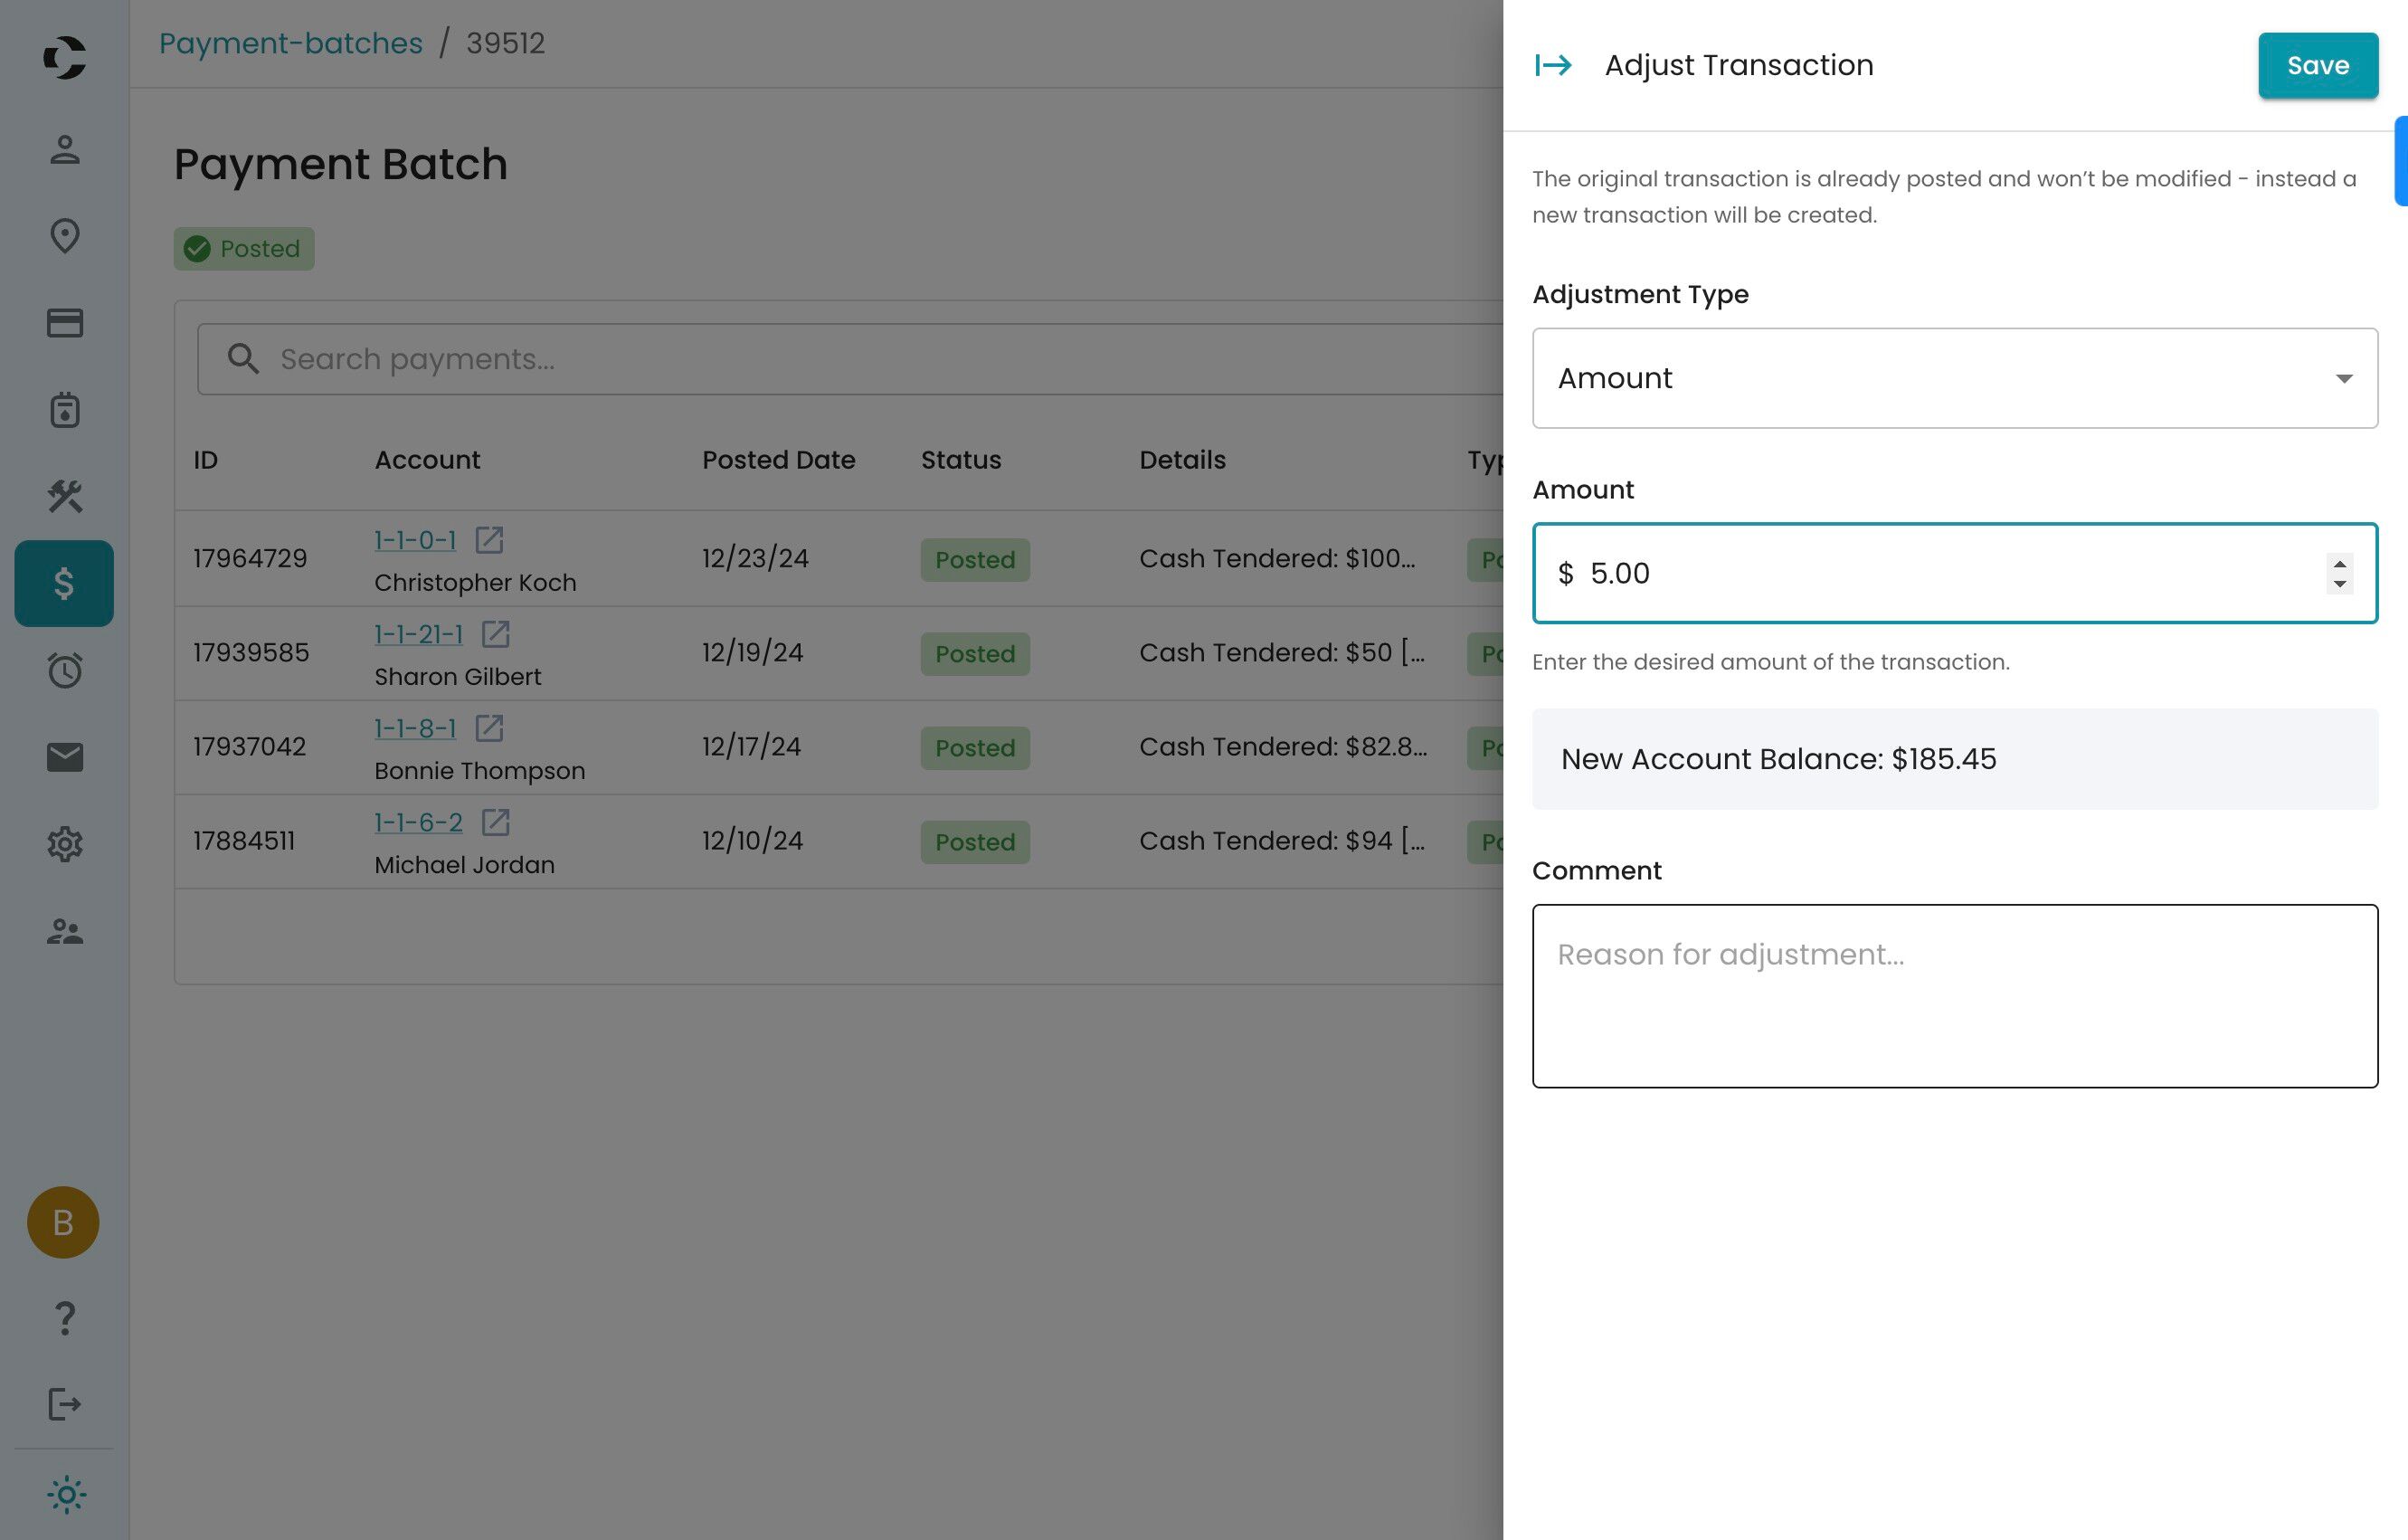Click the alarm clock sidebar icon
The width and height of the screenshot is (2408, 1540).
click(65, 670)
